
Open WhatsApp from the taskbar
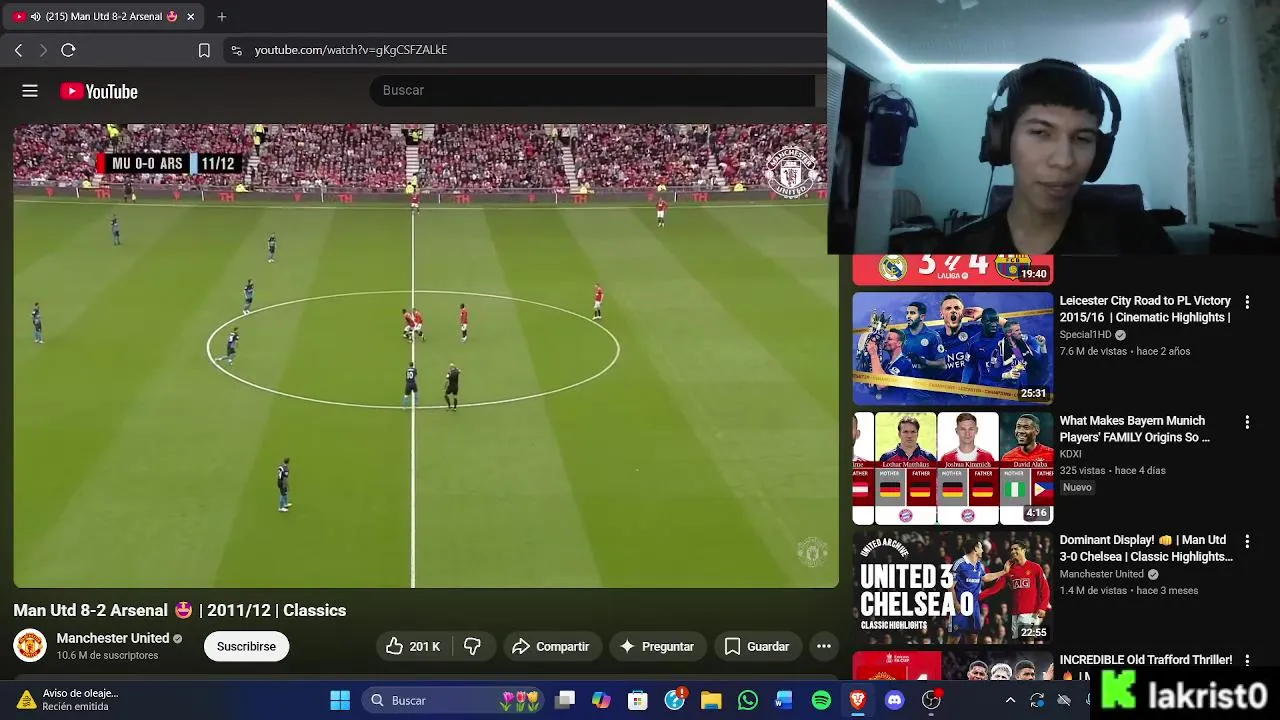748,700
